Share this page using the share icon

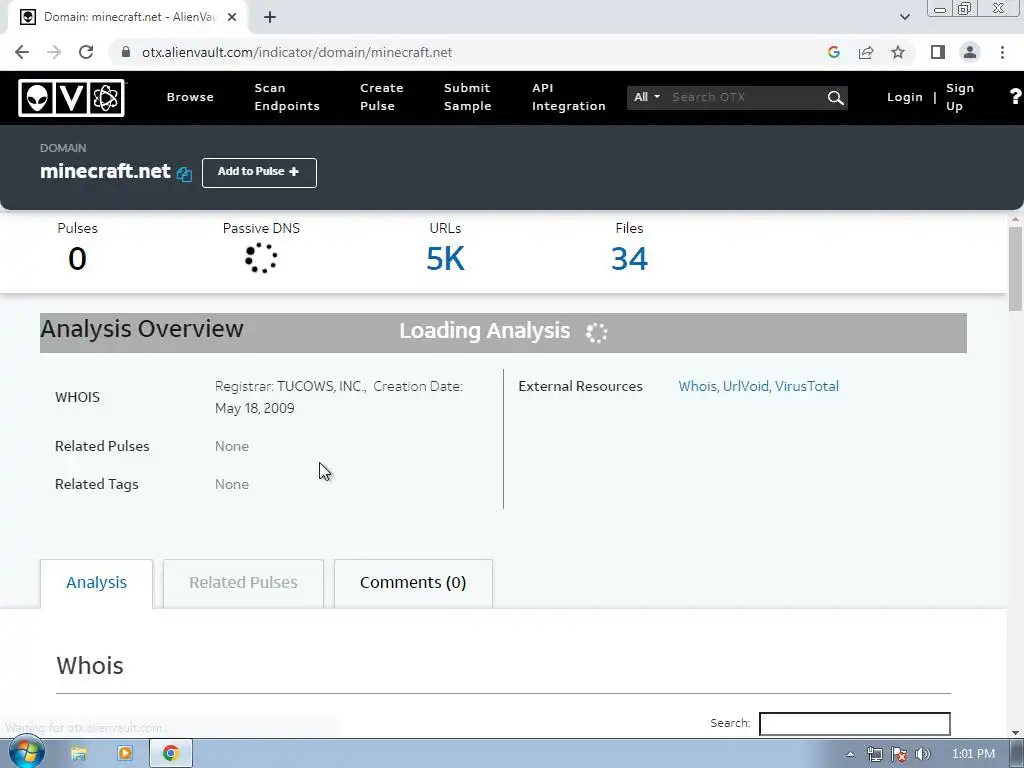coord(866,52)
